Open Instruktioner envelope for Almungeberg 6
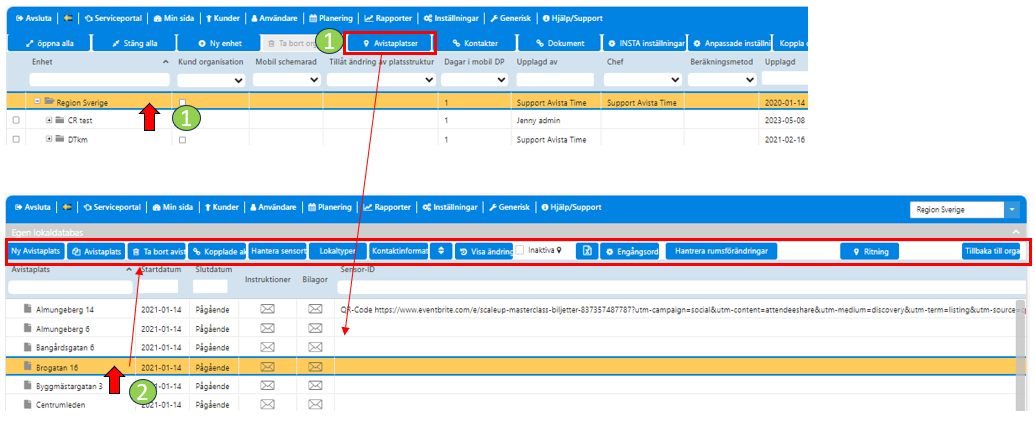The image size is (1035, 423). 267,328
